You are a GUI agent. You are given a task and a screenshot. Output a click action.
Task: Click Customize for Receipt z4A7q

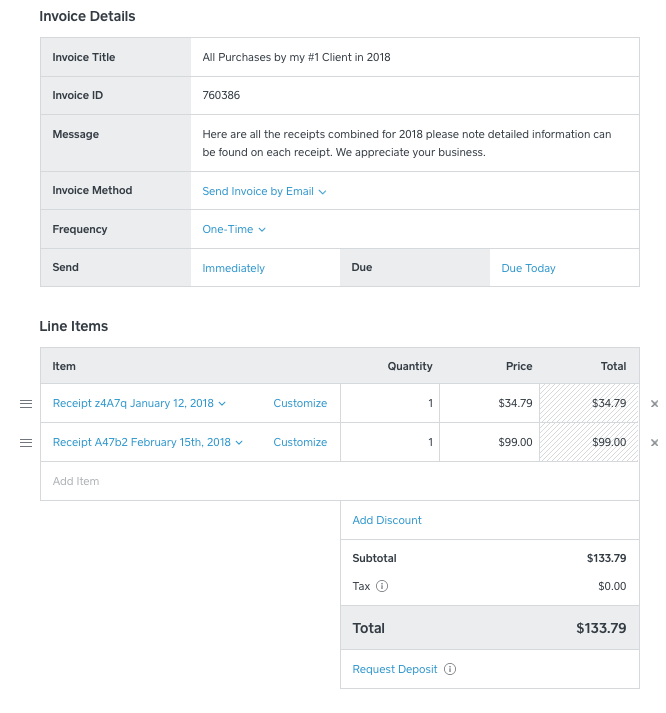click(300, 403)
